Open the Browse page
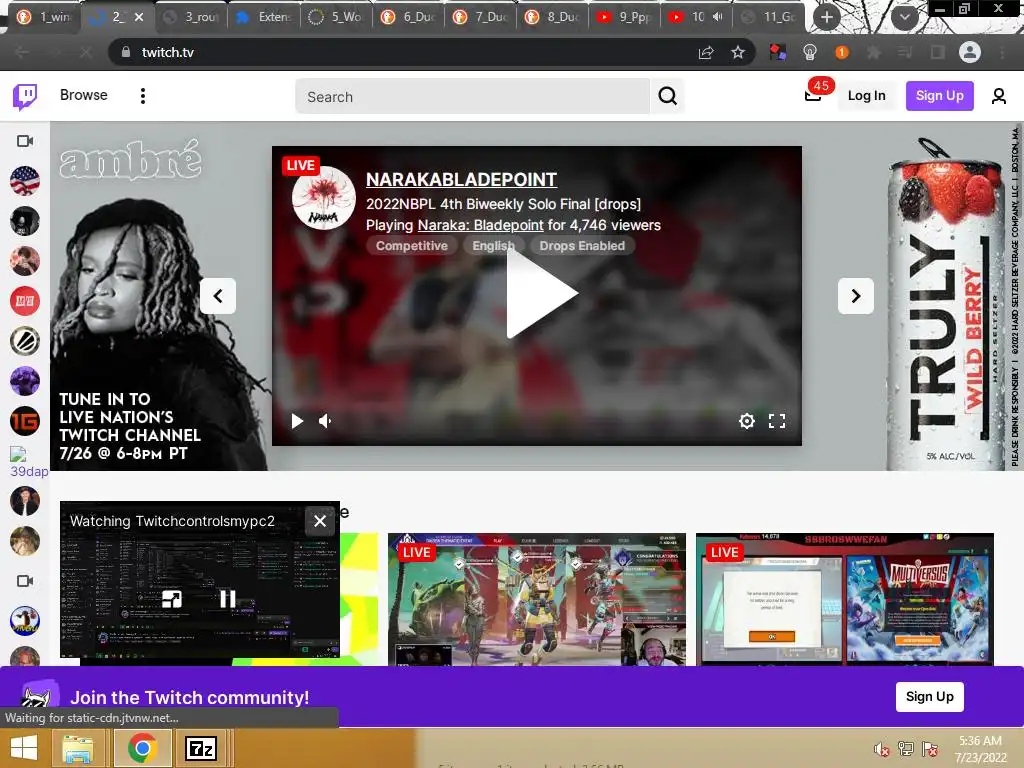This screenshot has height=768, width=1024. pyautogui.click(x=84, y=95)
